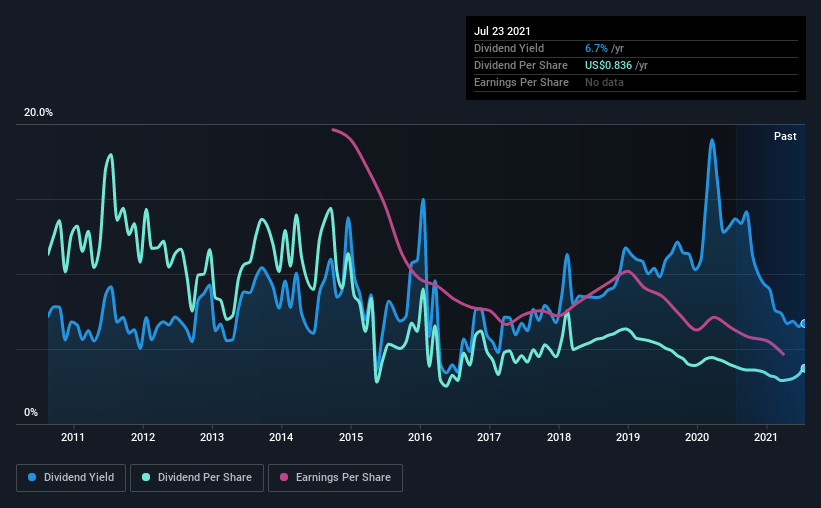Click the 6.7% dividend yield value
Viewport: 821px width, 508px height.
point(596,48)
